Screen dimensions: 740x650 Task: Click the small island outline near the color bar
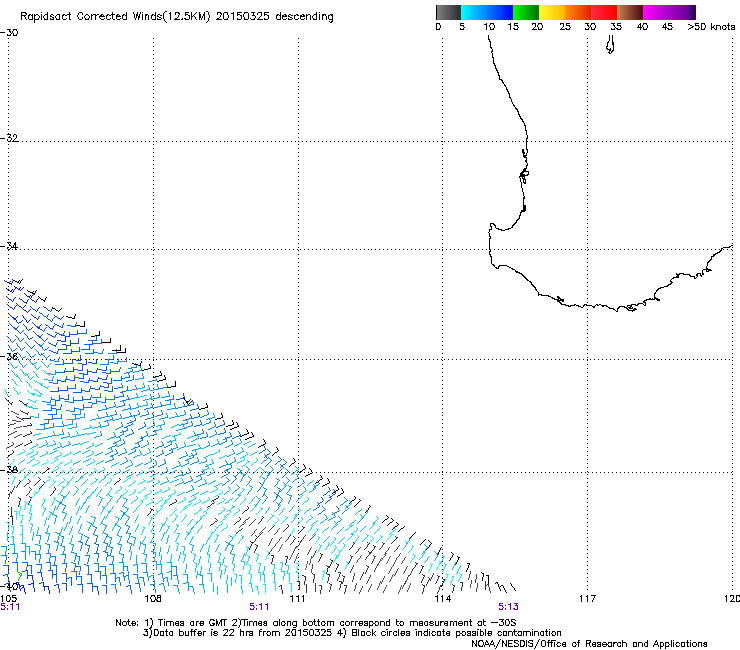(610, 45)
